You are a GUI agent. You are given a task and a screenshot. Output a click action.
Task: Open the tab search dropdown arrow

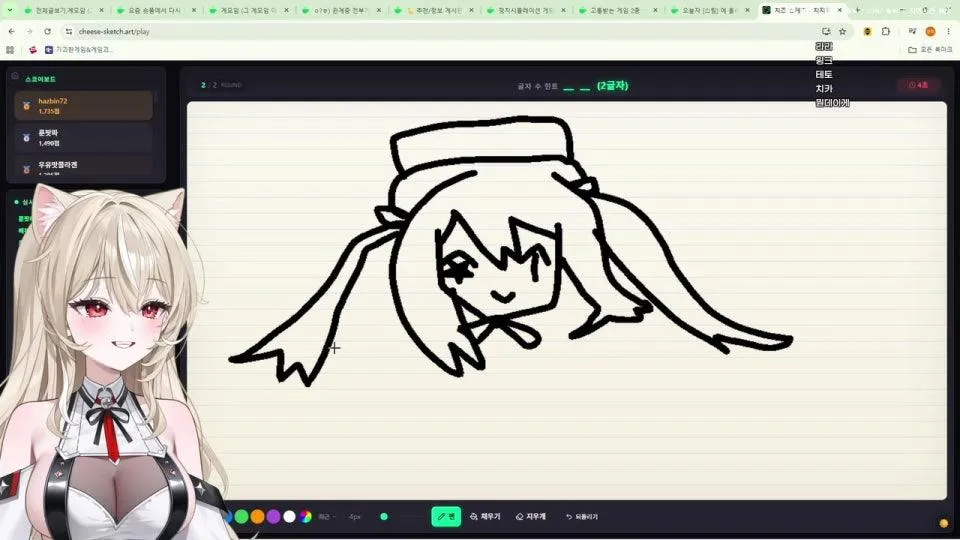[9, 10]
